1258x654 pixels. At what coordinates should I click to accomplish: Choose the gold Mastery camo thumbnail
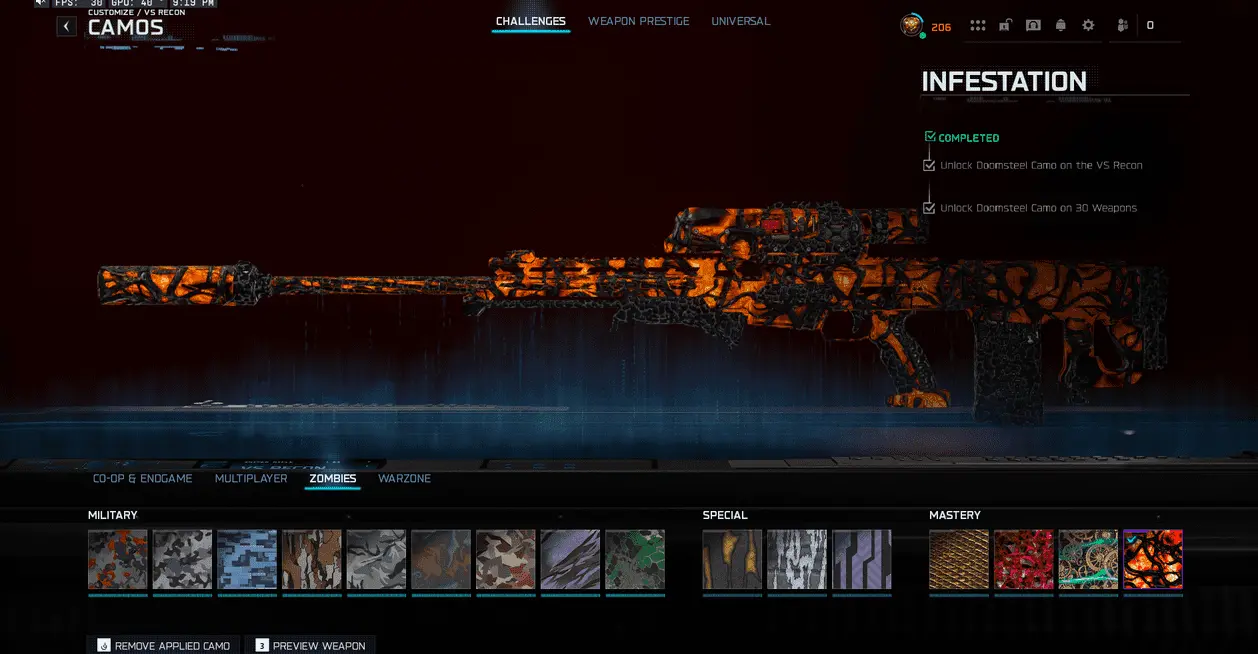coord(958,559)
